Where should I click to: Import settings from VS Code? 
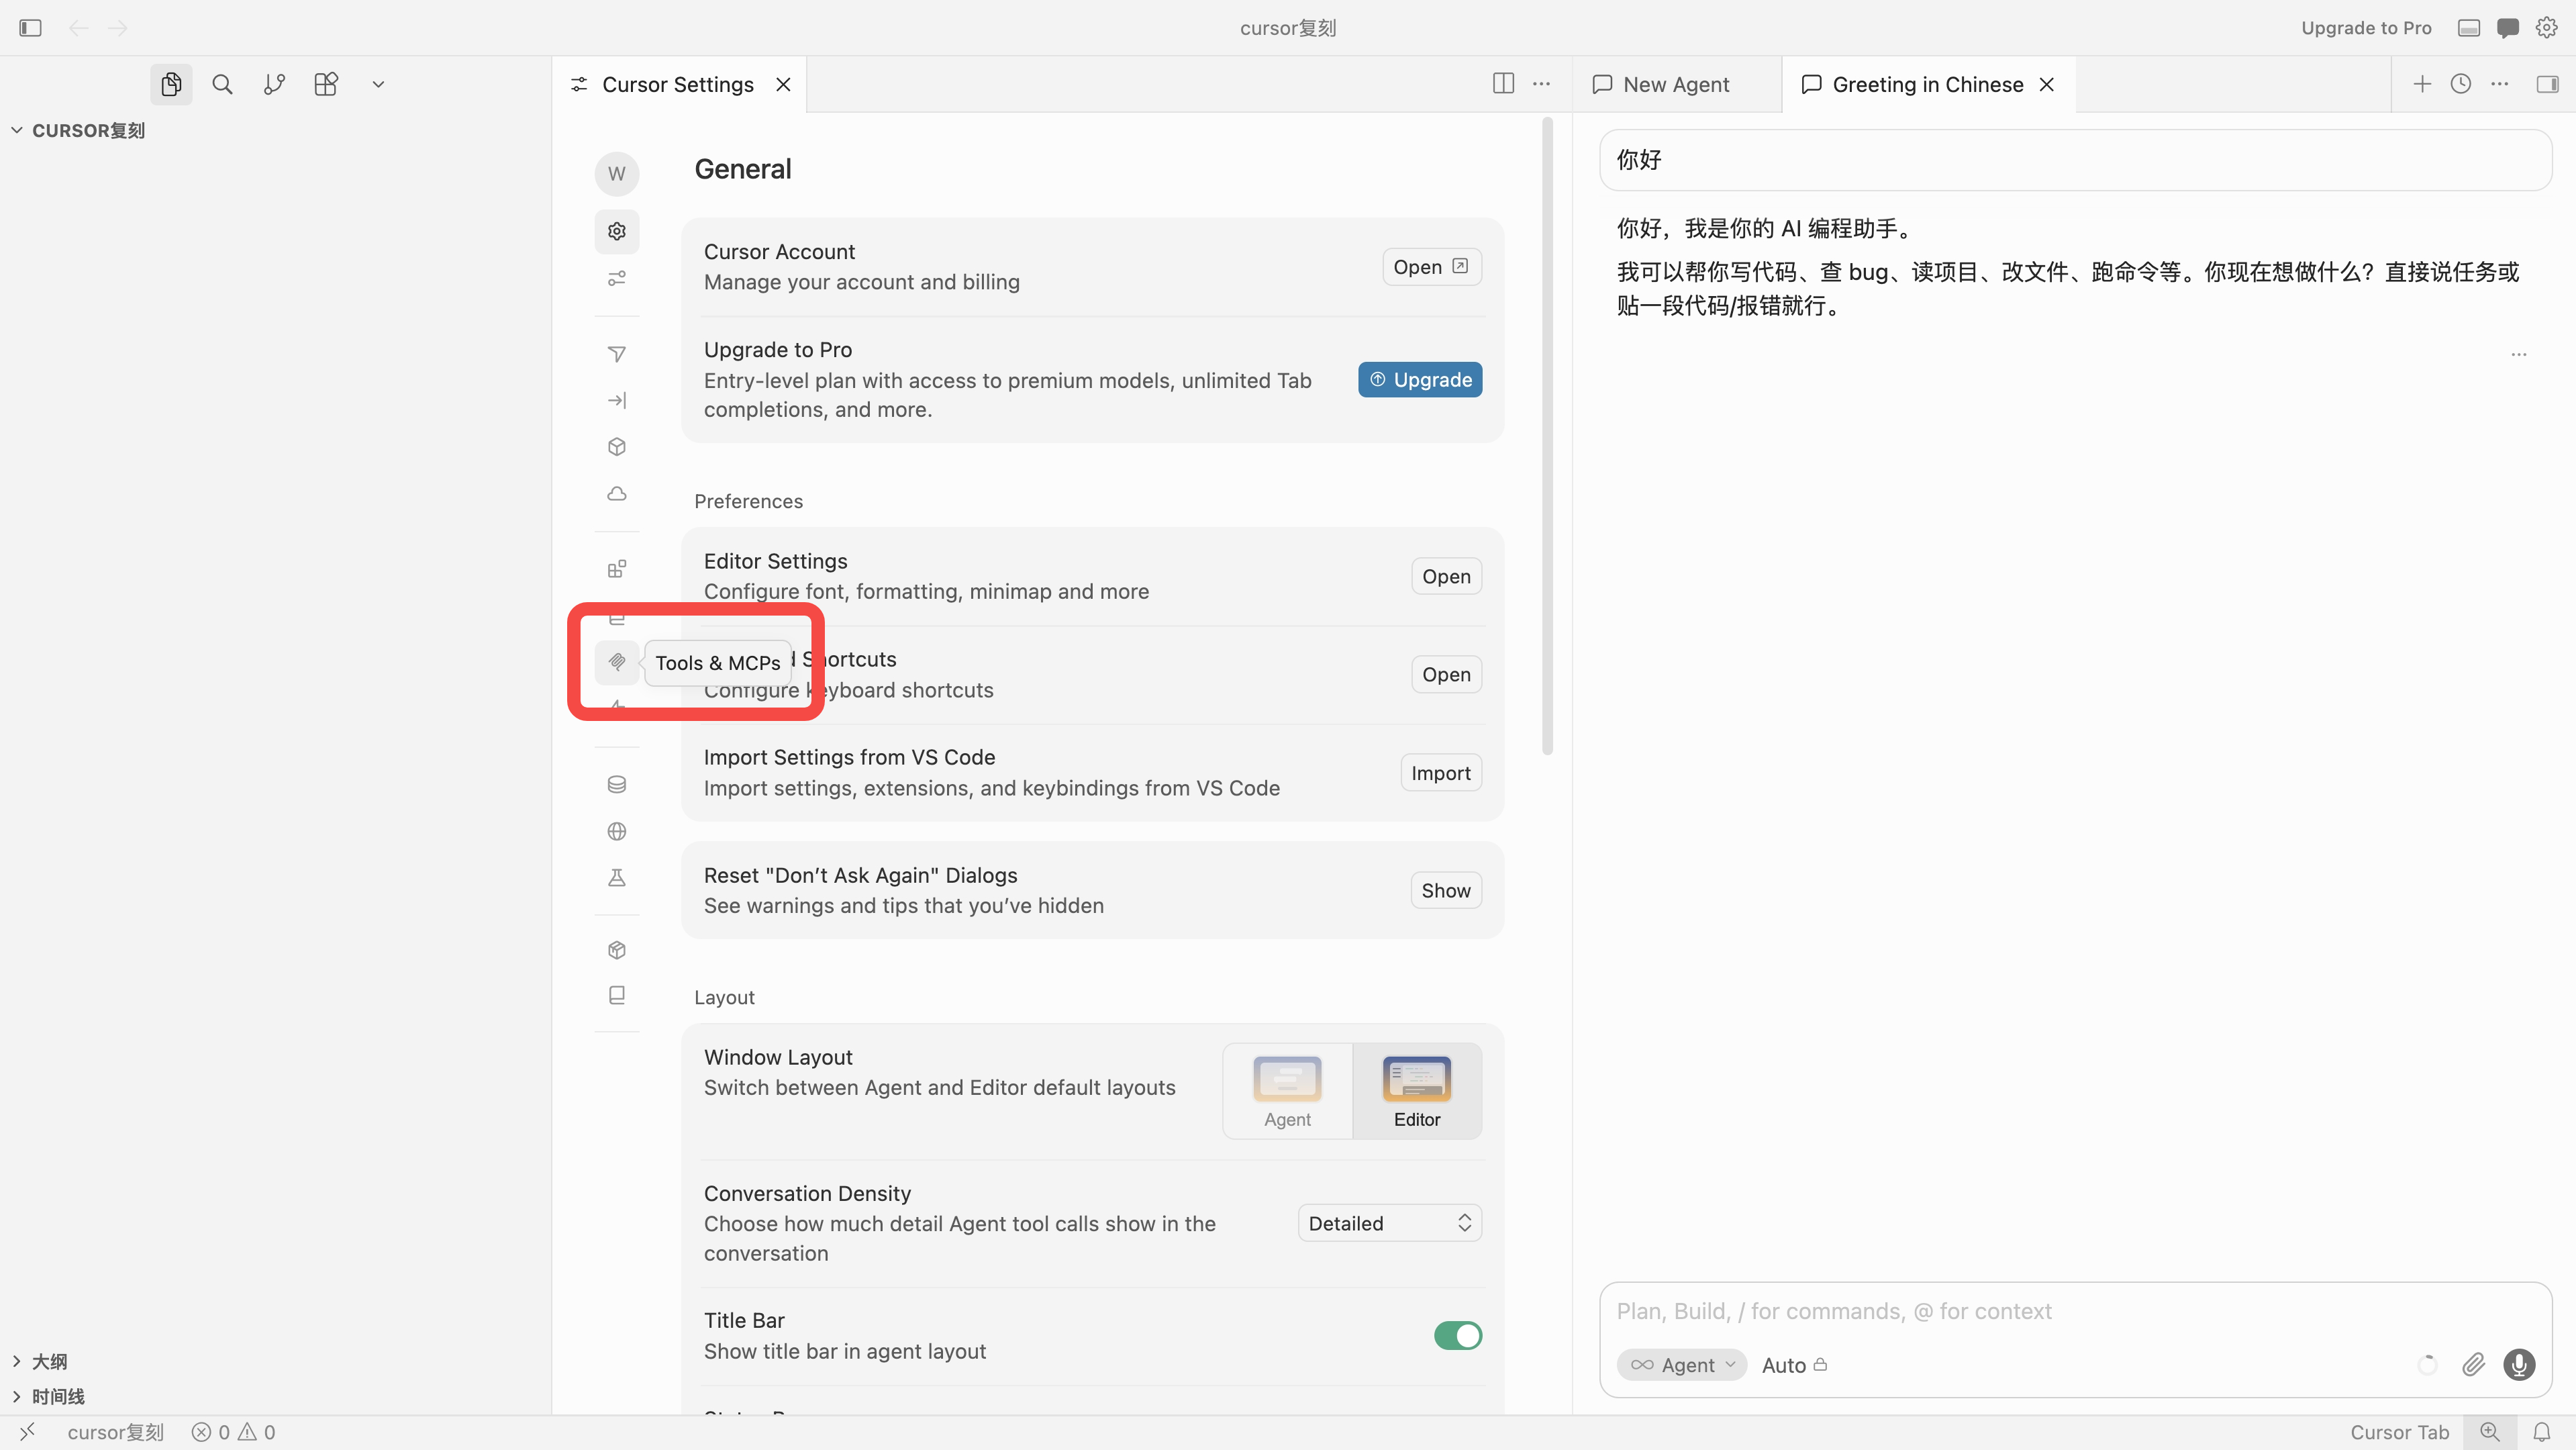pos(1441,773)
